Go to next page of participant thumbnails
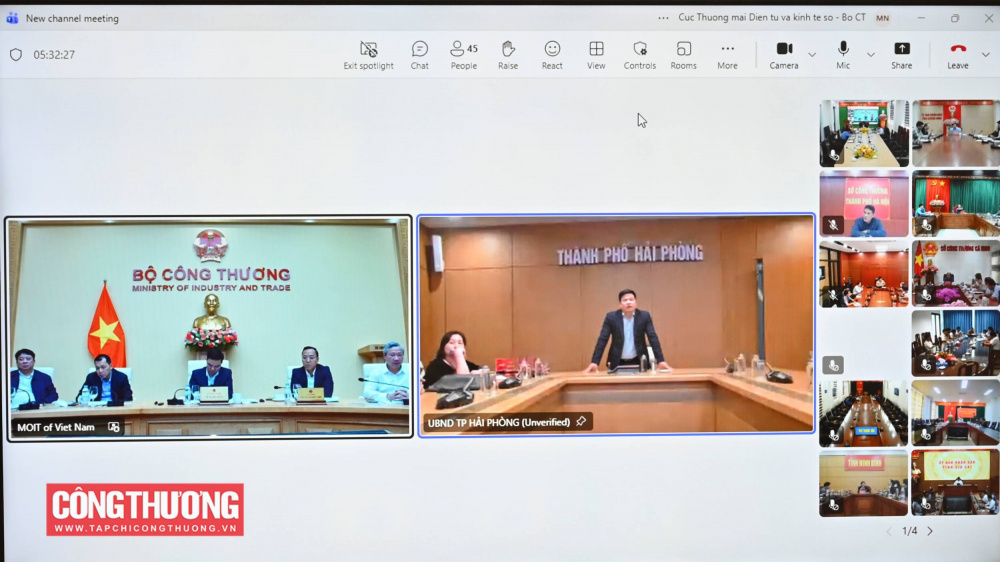 pyautogui.click(x=930, y=531)
